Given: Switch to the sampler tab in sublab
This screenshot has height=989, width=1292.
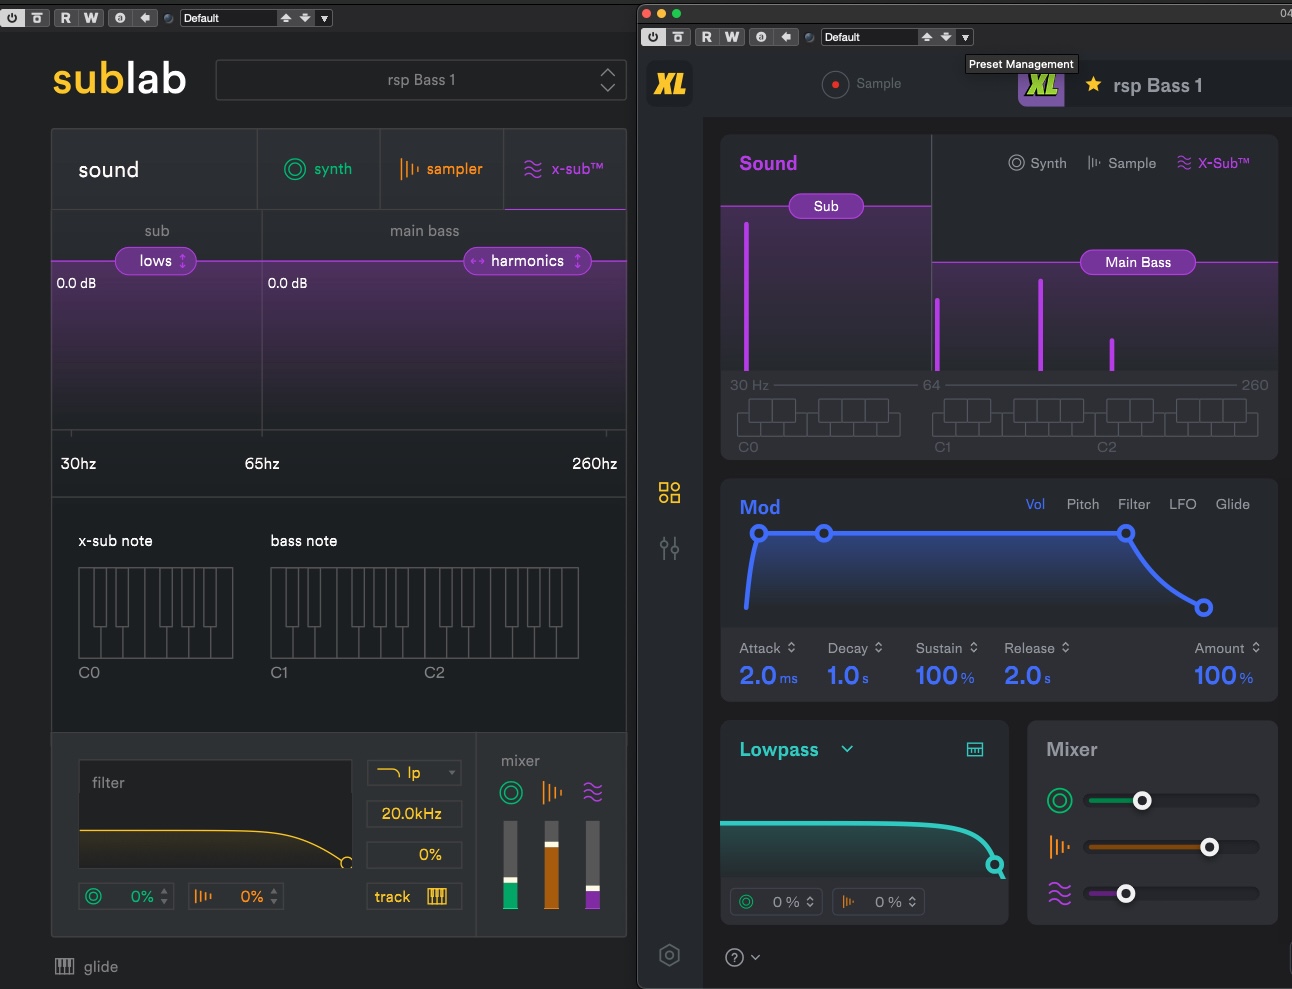Looking at the screenshot, I should [x=441, y=169].
